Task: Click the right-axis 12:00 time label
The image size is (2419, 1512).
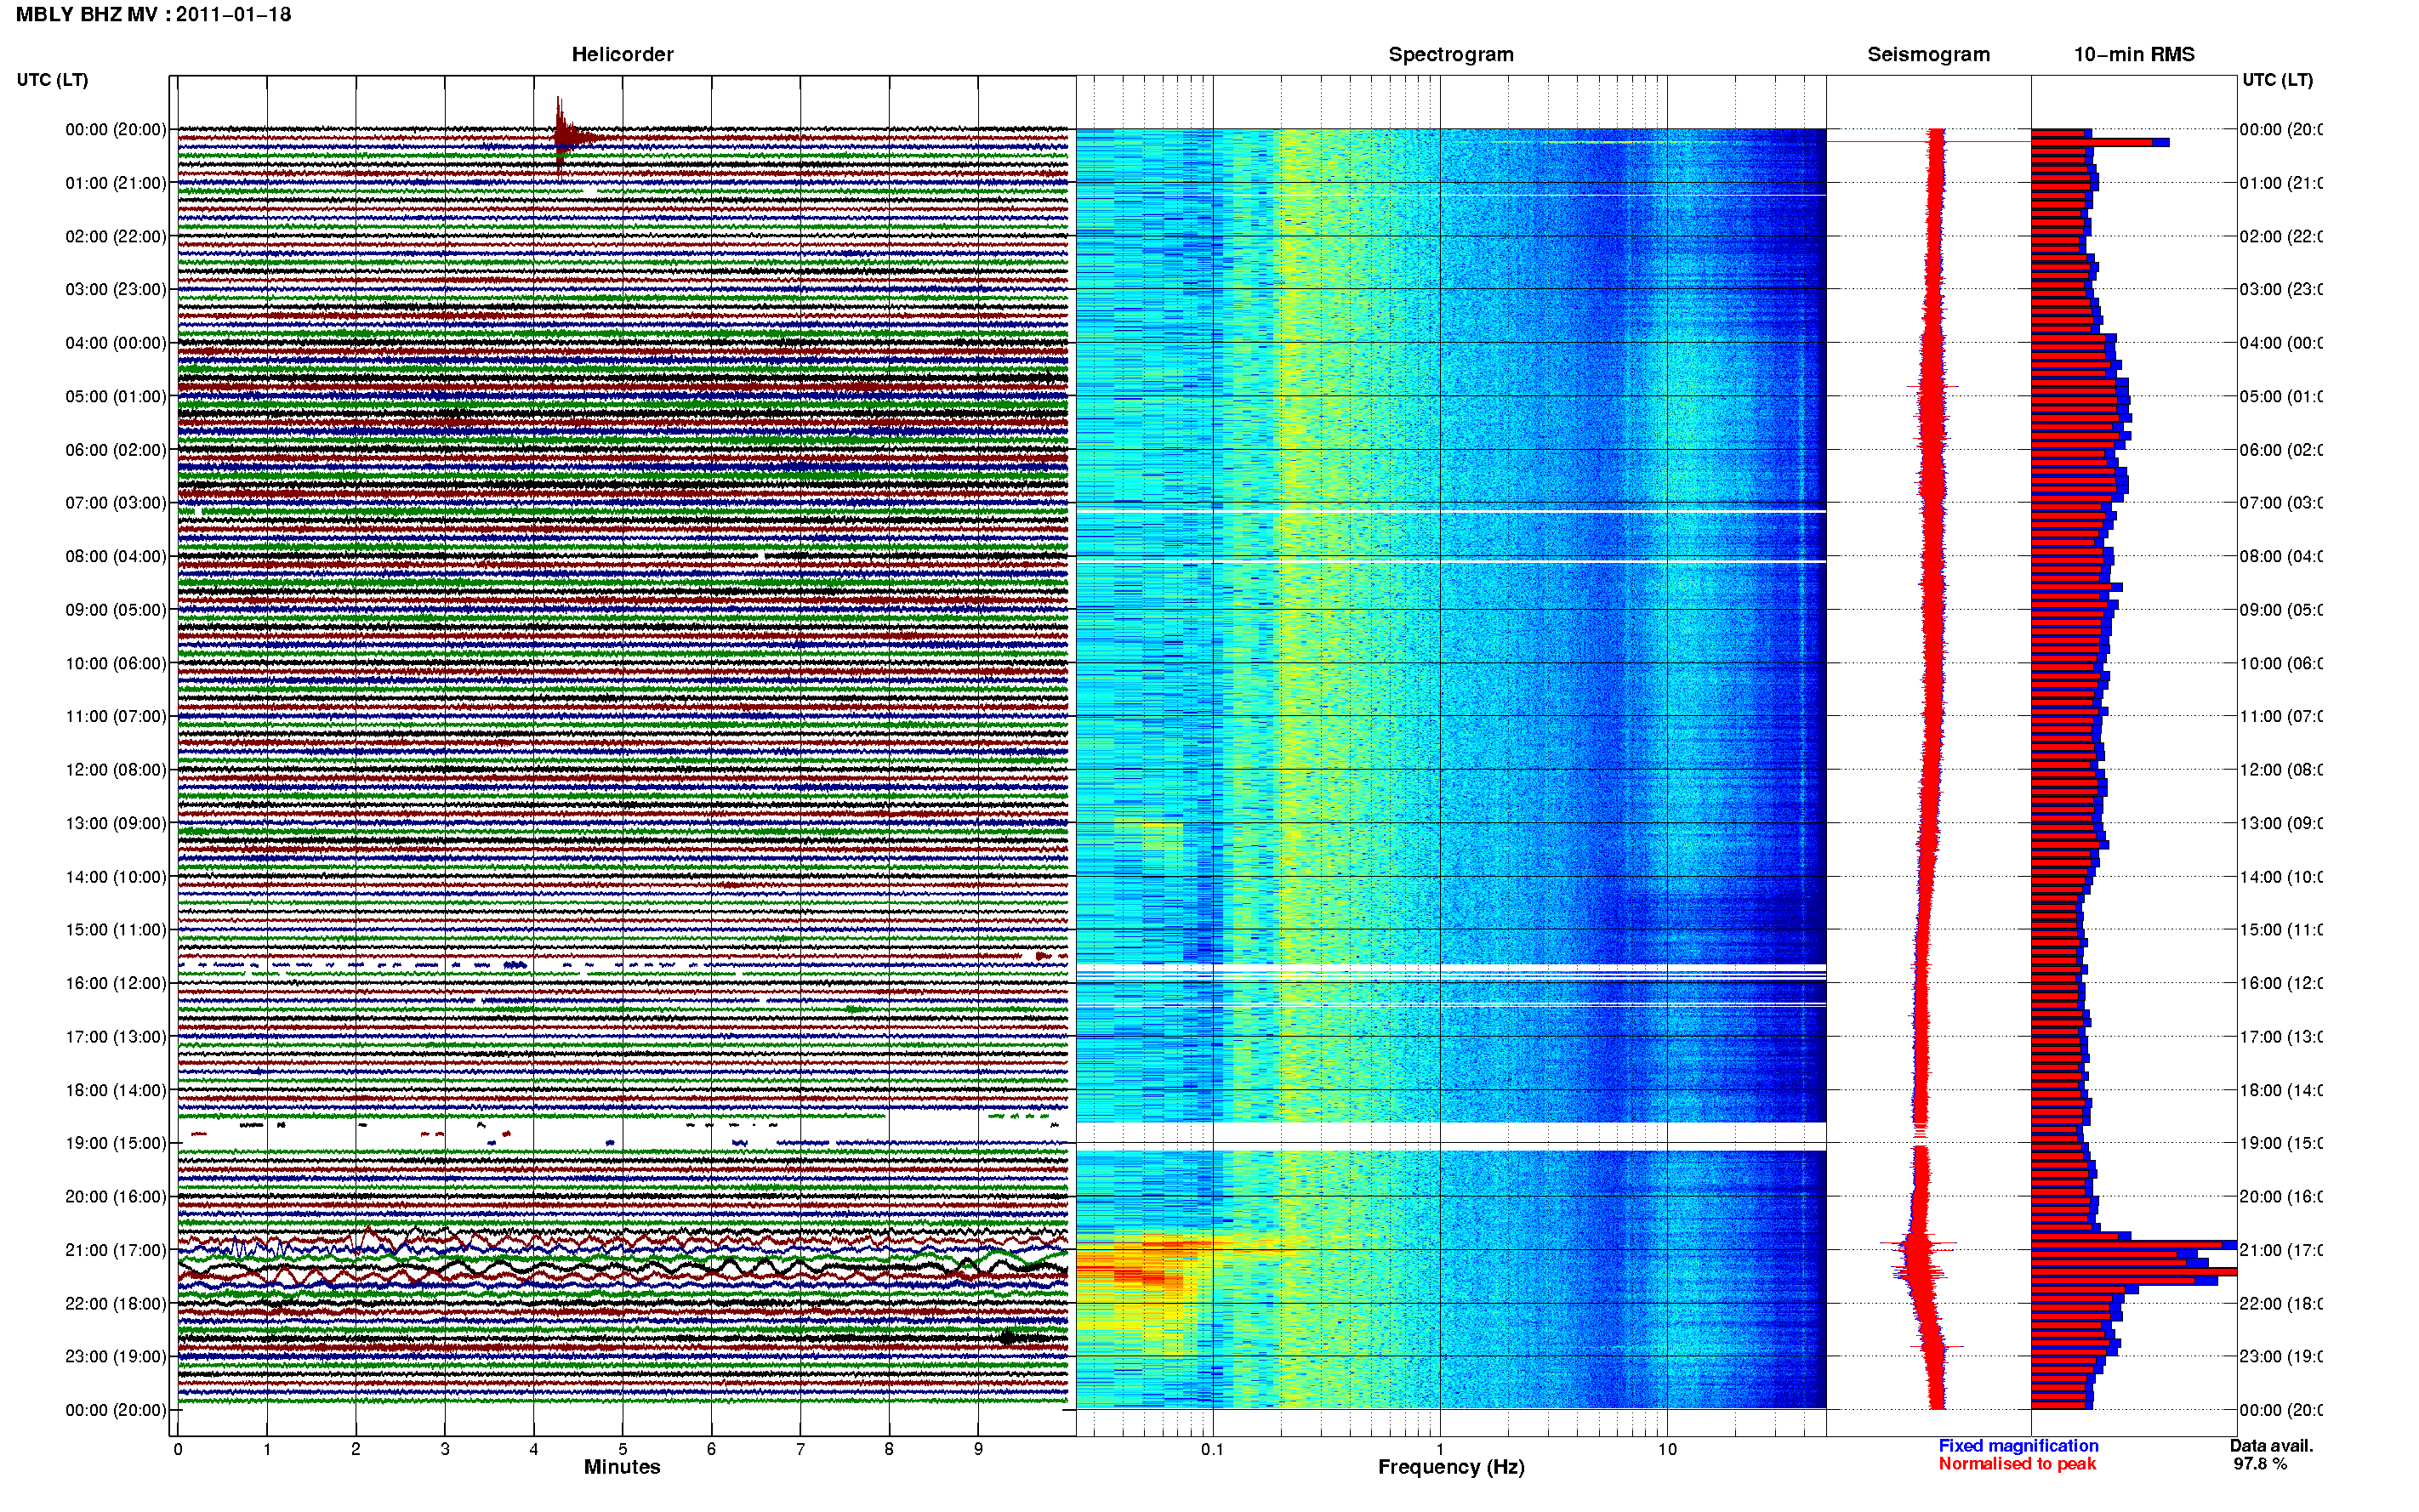Action: (2281, 770)
